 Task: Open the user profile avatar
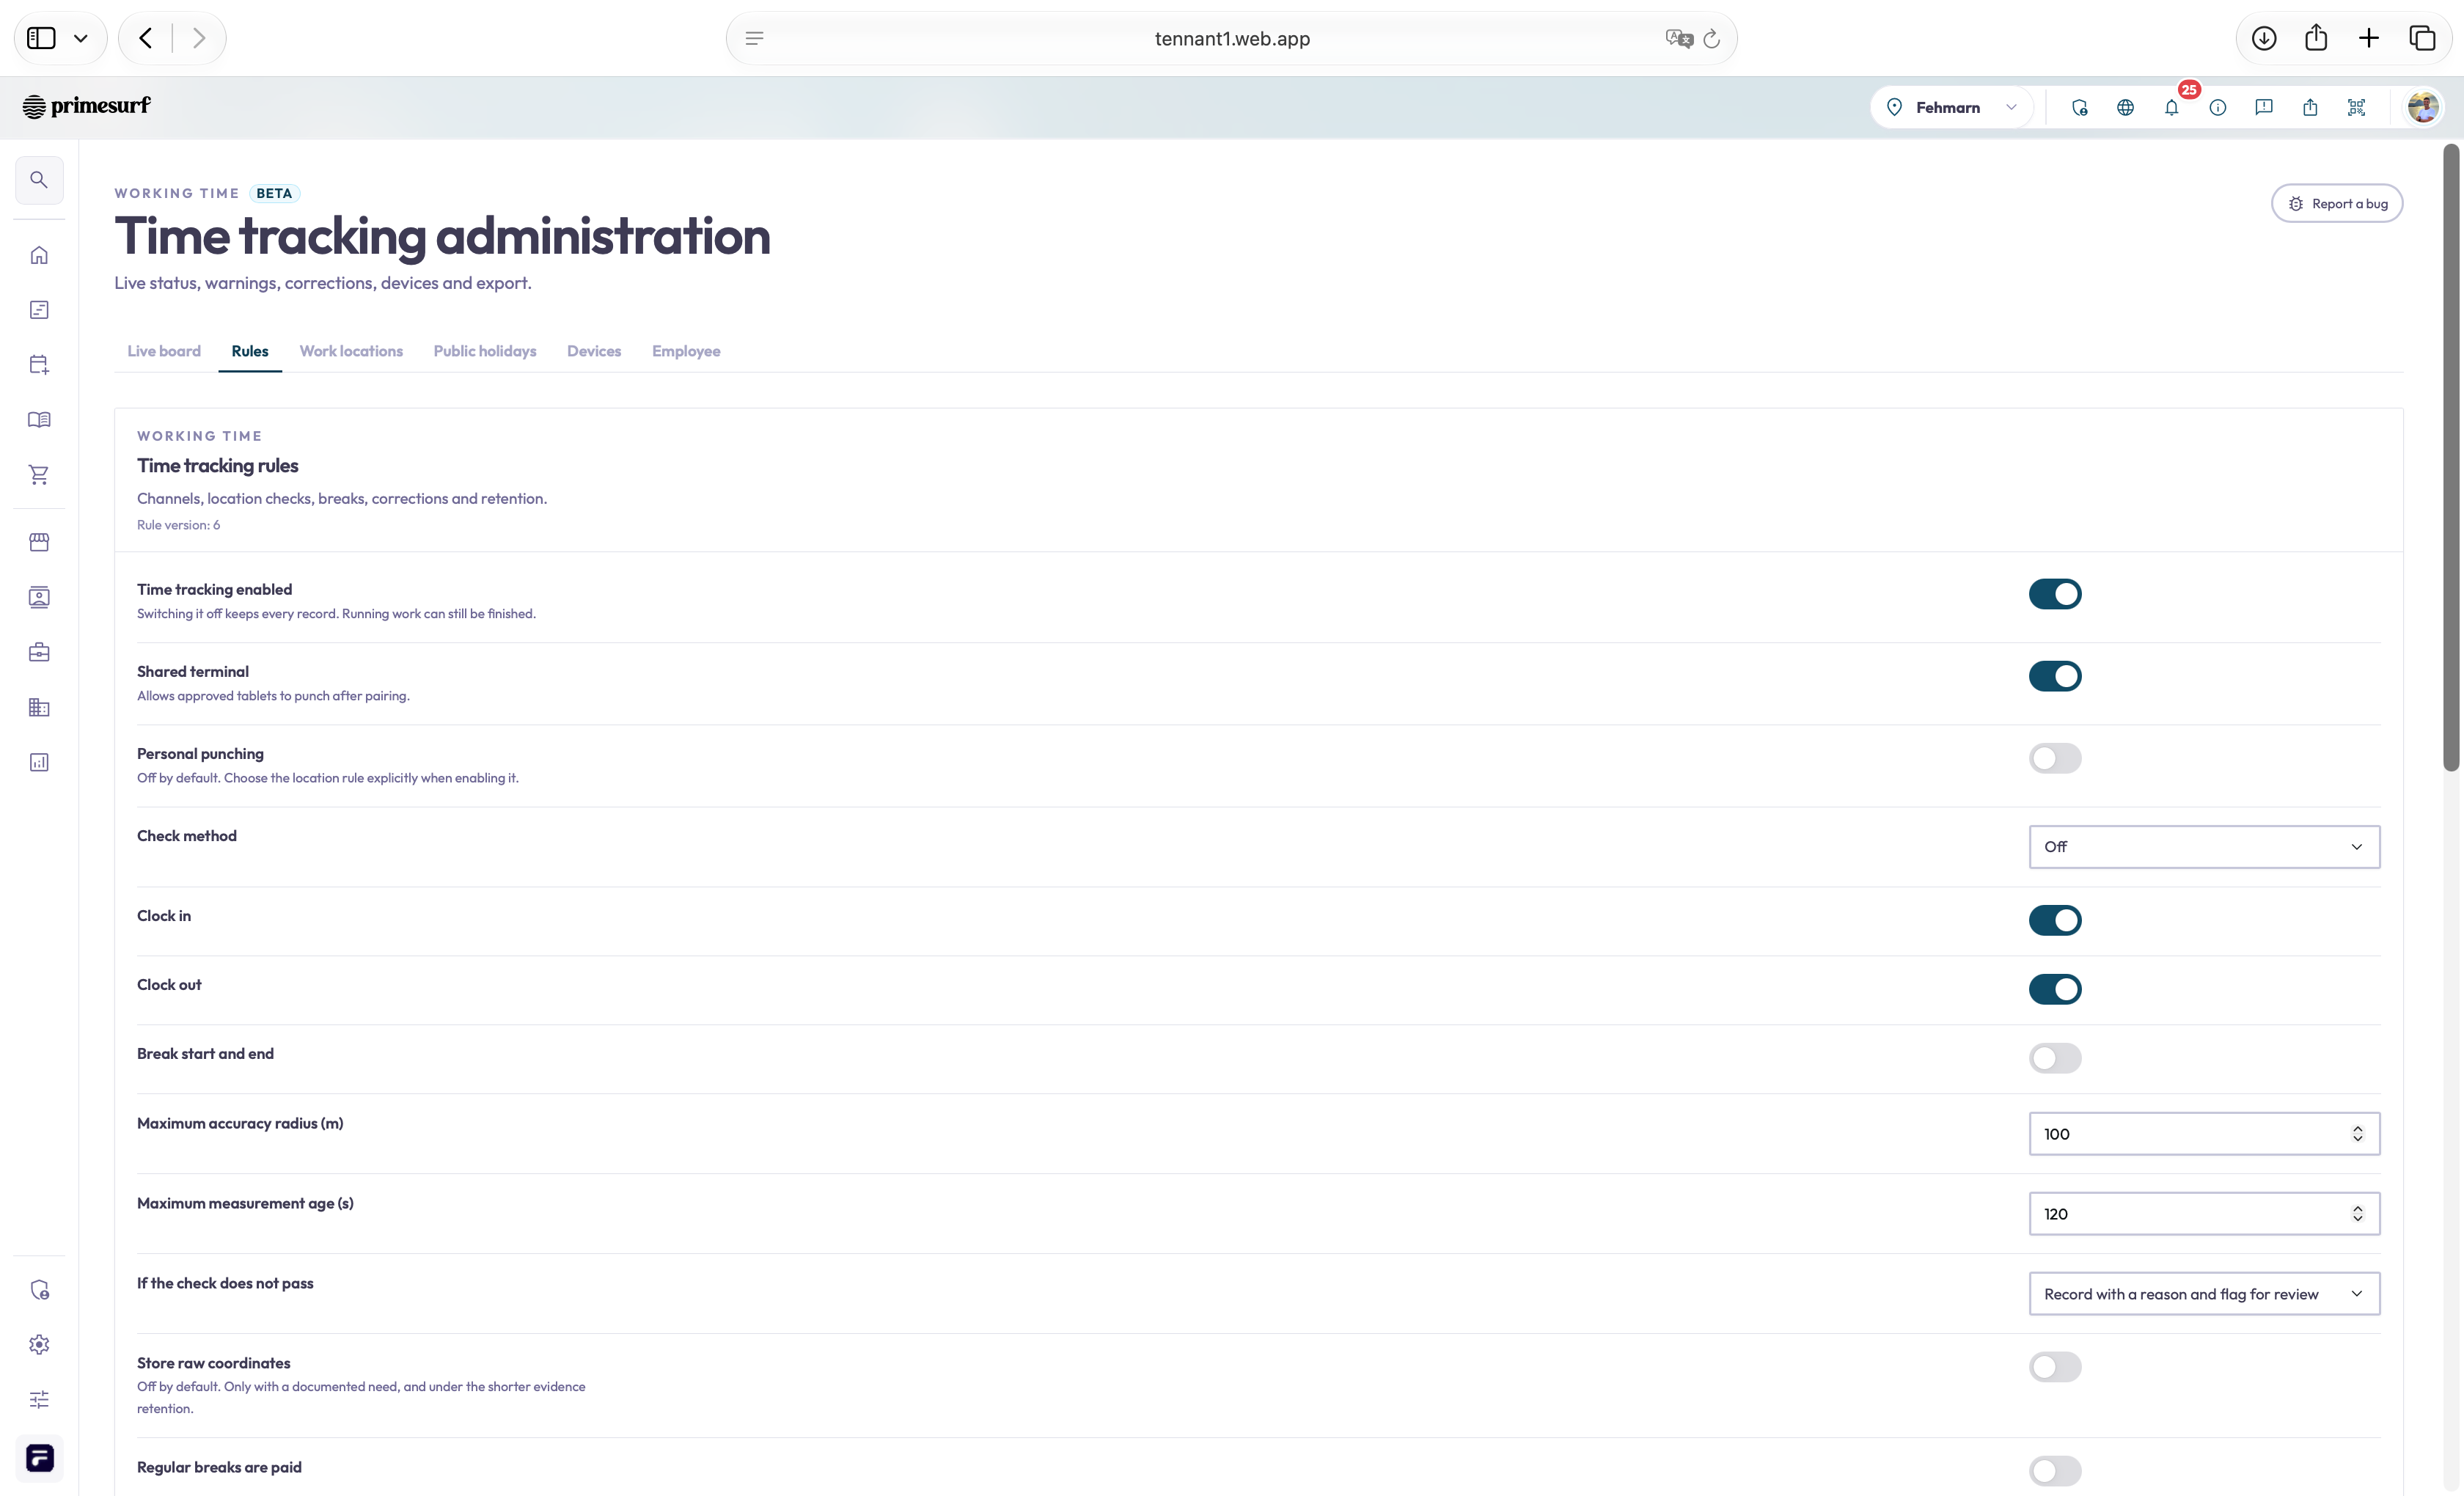pos(2423,107)
